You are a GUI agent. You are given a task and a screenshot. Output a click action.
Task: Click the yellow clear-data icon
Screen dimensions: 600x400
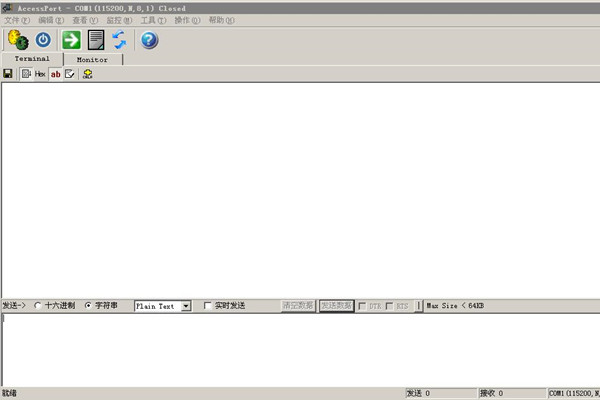88,74
